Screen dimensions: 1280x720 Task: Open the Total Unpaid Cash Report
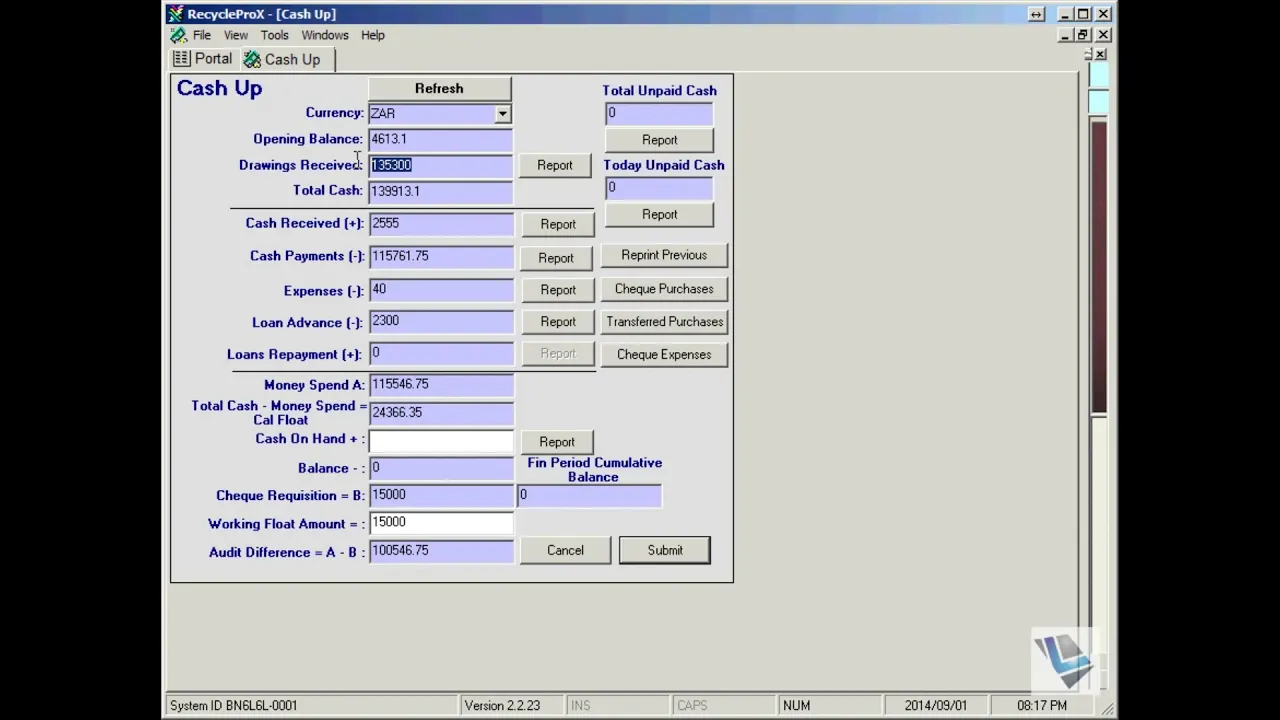[660, 140]
